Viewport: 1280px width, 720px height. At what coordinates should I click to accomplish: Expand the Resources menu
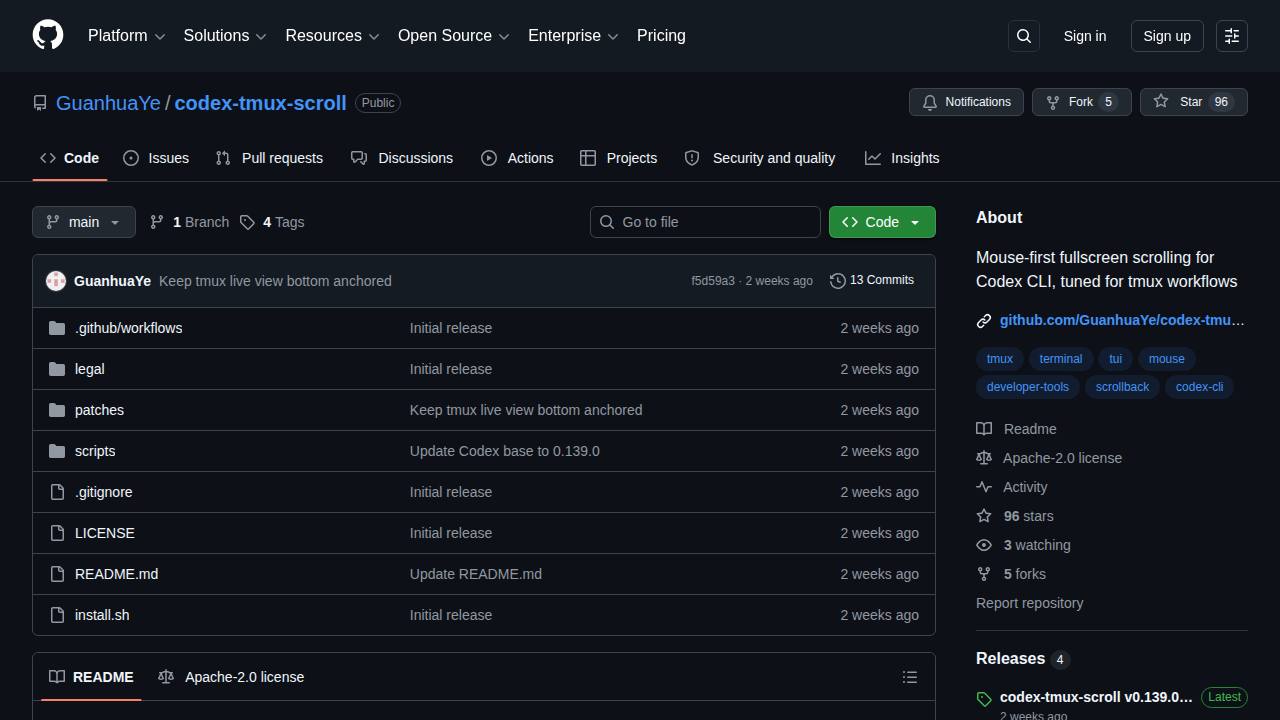coord(332,36)
